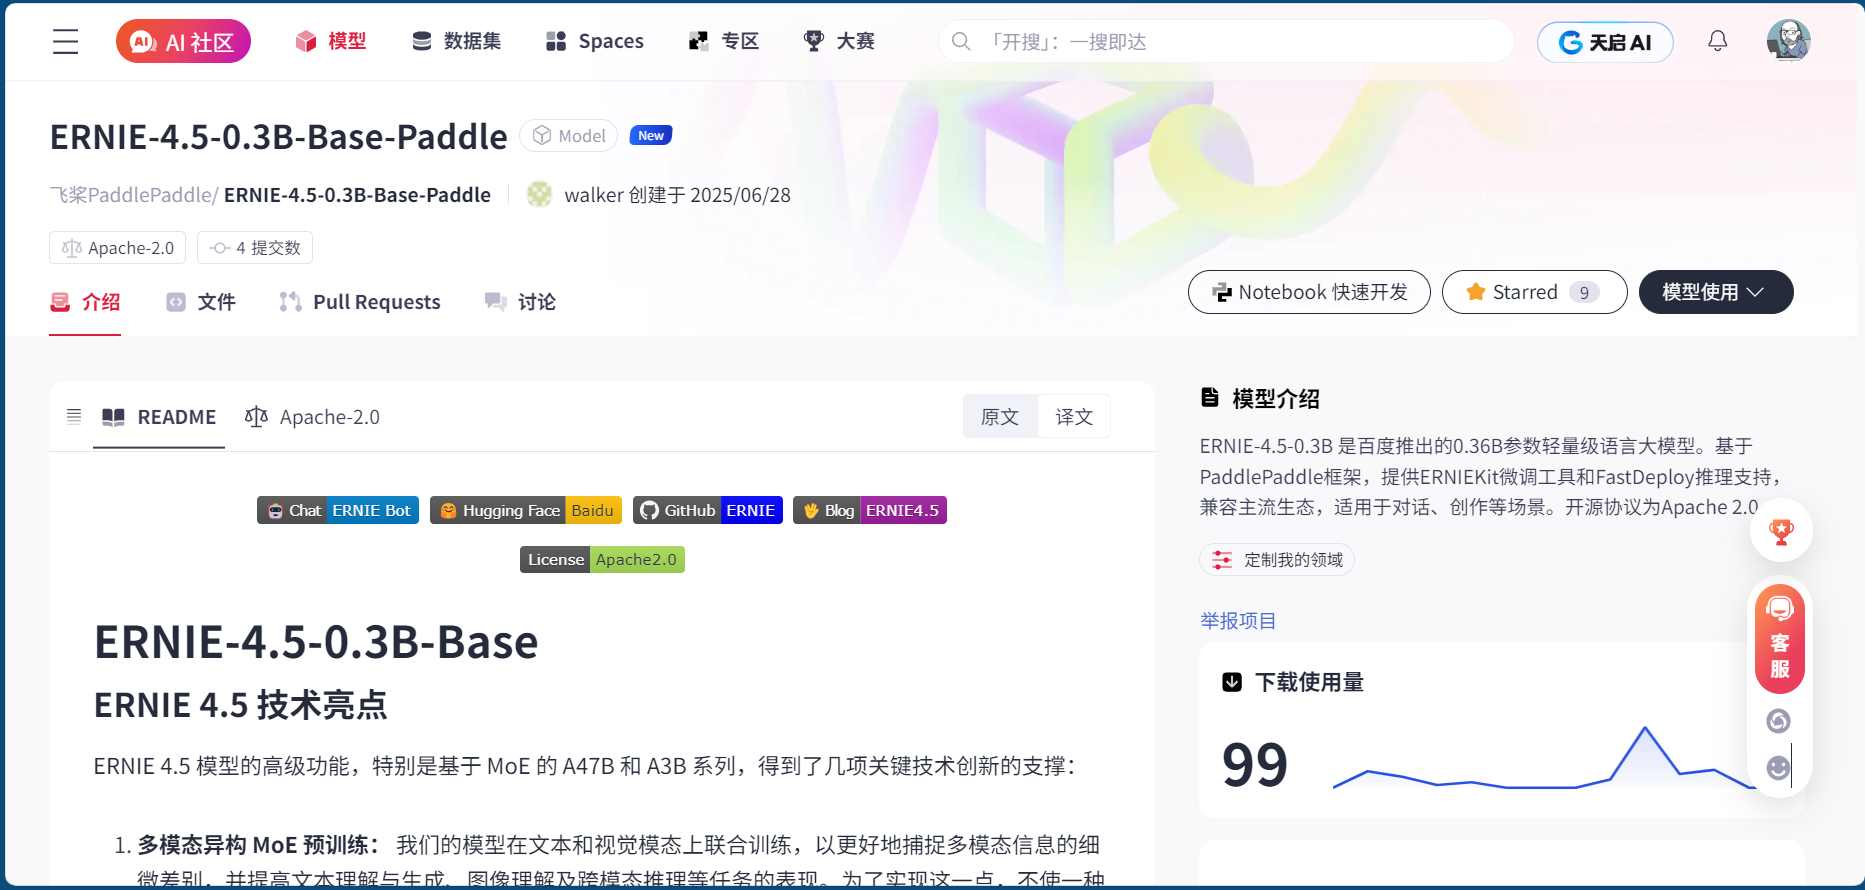Open the 数据集 nav item

click(456, 41)
